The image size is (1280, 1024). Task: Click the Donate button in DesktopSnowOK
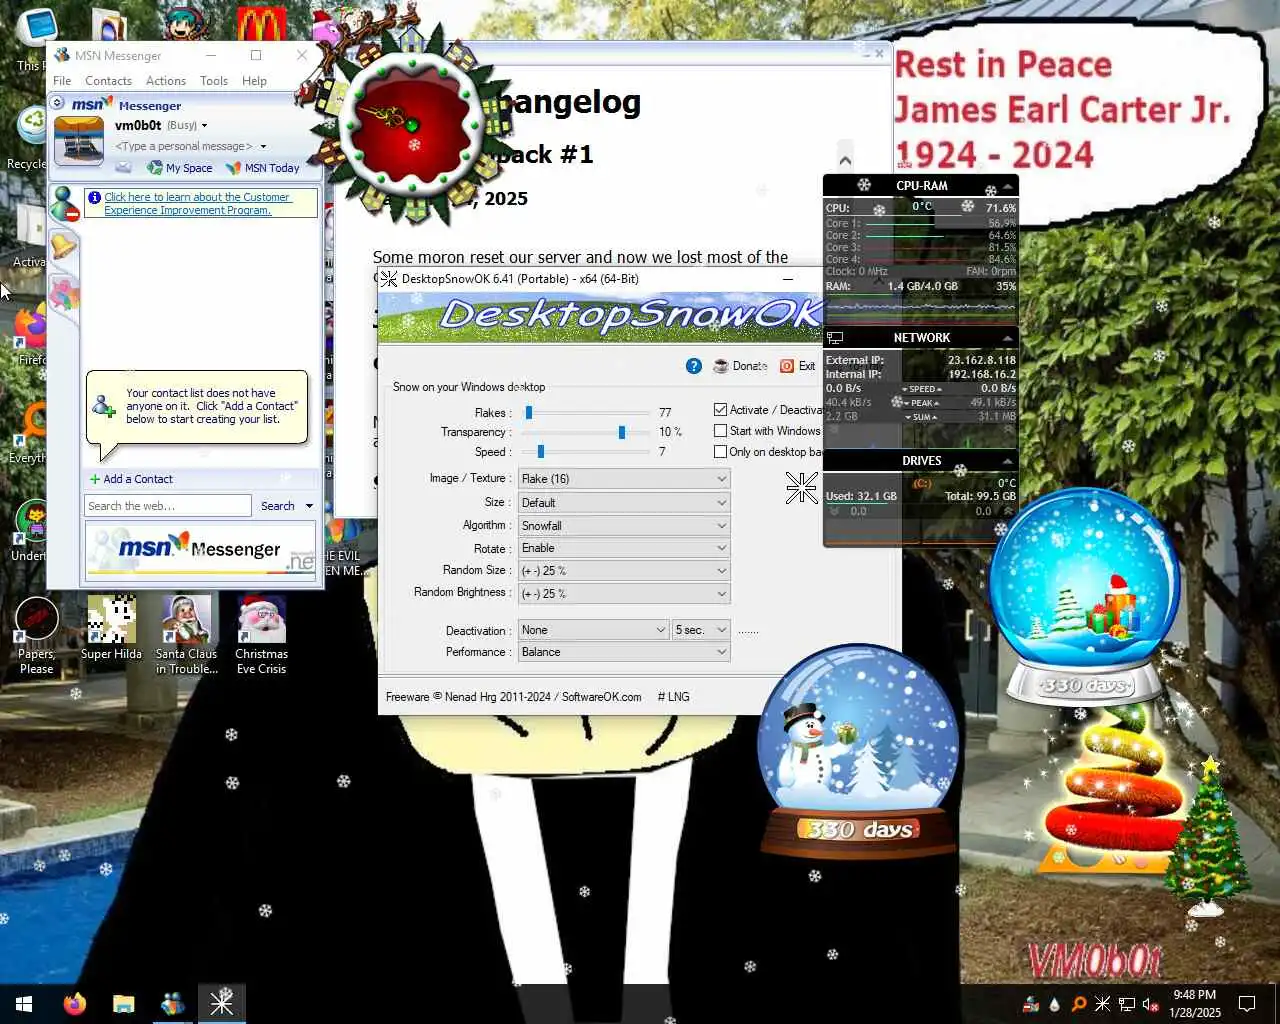point(740,366)
